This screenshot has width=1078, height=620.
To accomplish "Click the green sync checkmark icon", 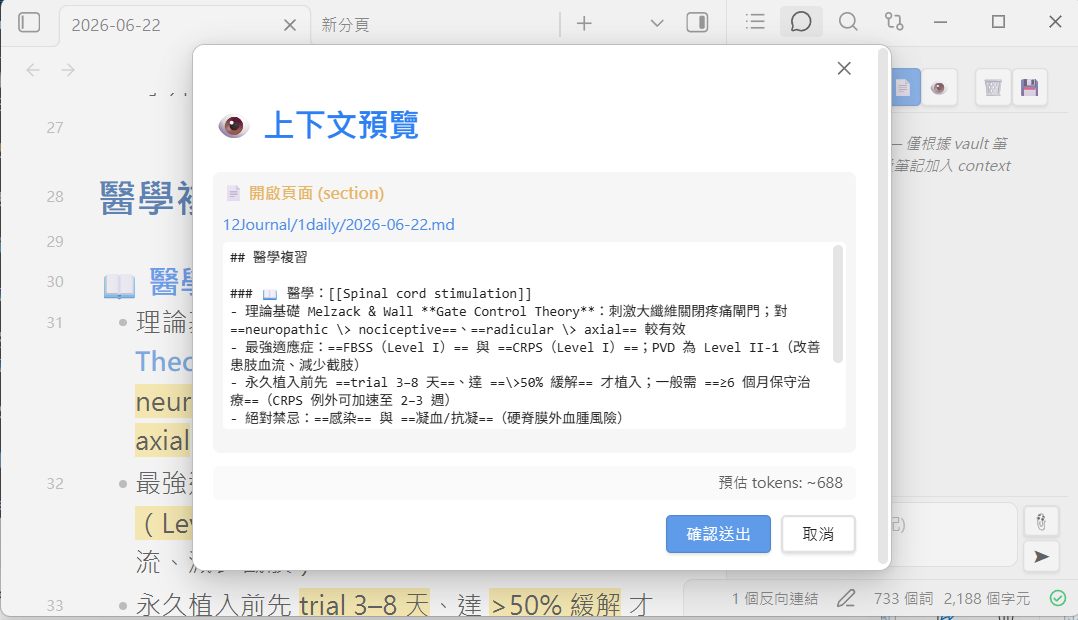I will pos(1058,598).
